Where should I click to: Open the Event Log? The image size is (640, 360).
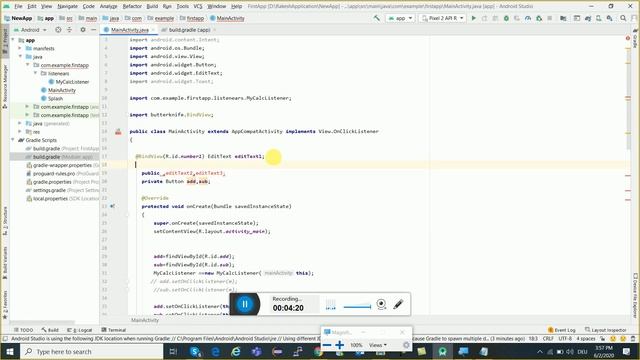point(562,330)
